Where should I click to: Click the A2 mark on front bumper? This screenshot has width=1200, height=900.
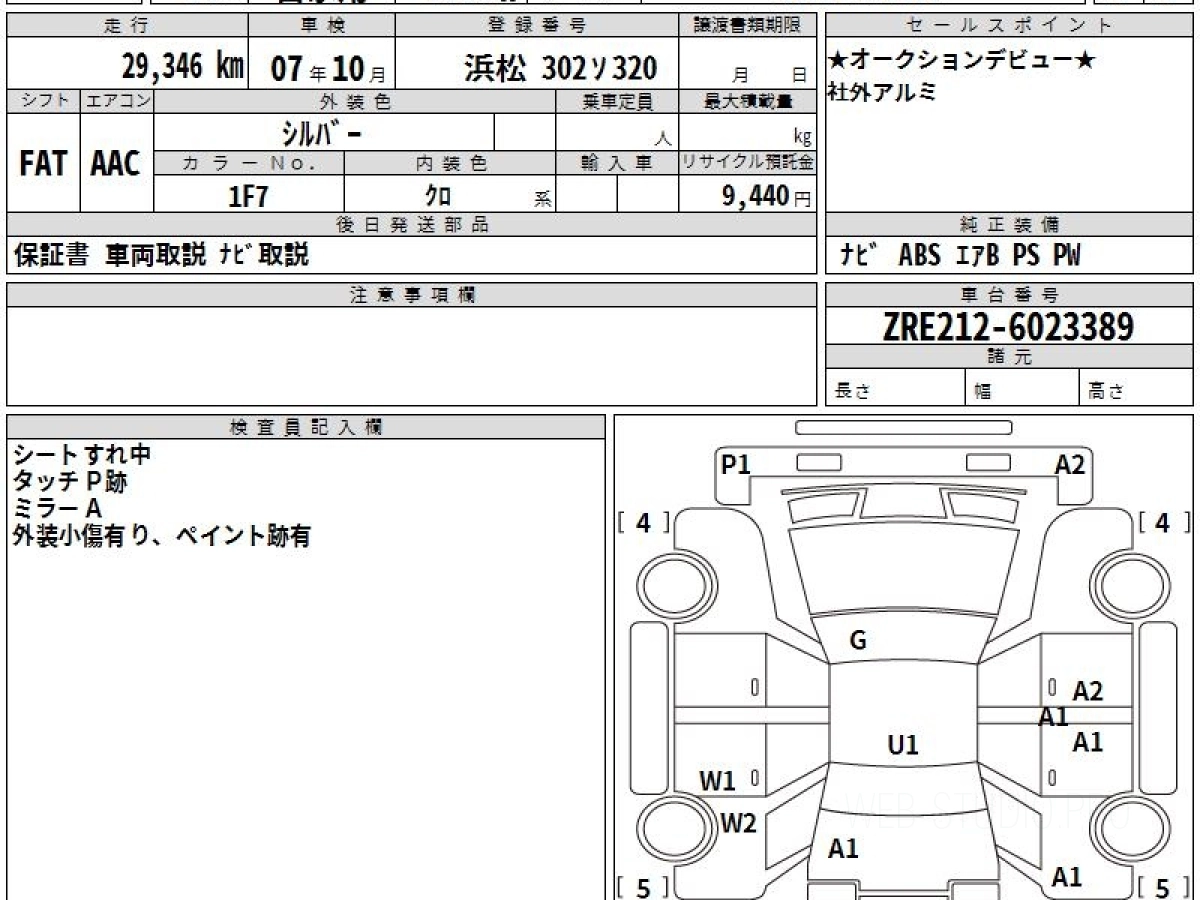[1070, 463]
